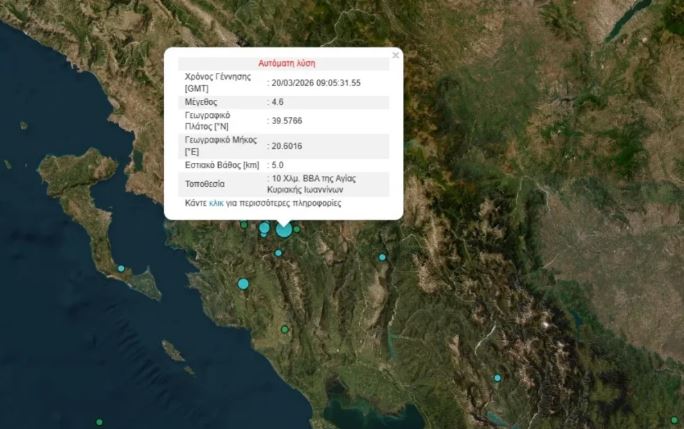Click the isolated cyan marker east of the popup tail
Image resolution: width=684 pixels, height=429 pixels.
point(382,258)
